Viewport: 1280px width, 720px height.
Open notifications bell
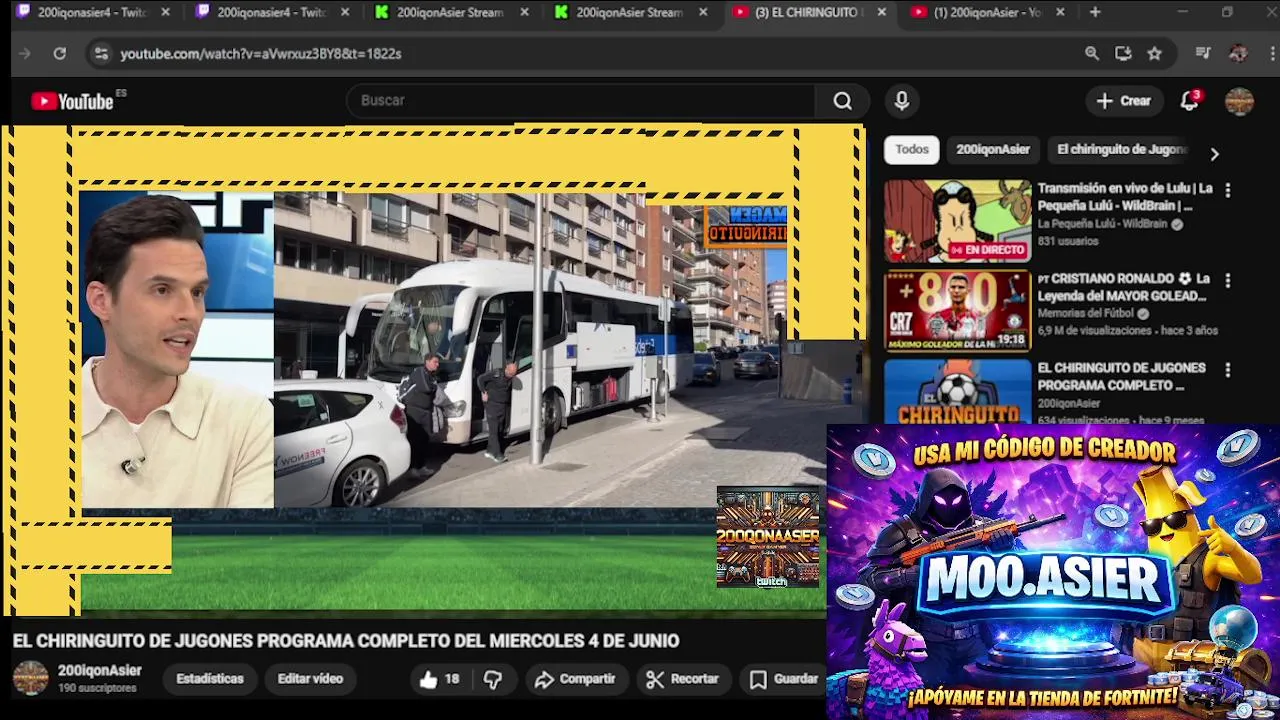tap(1189, 101)
